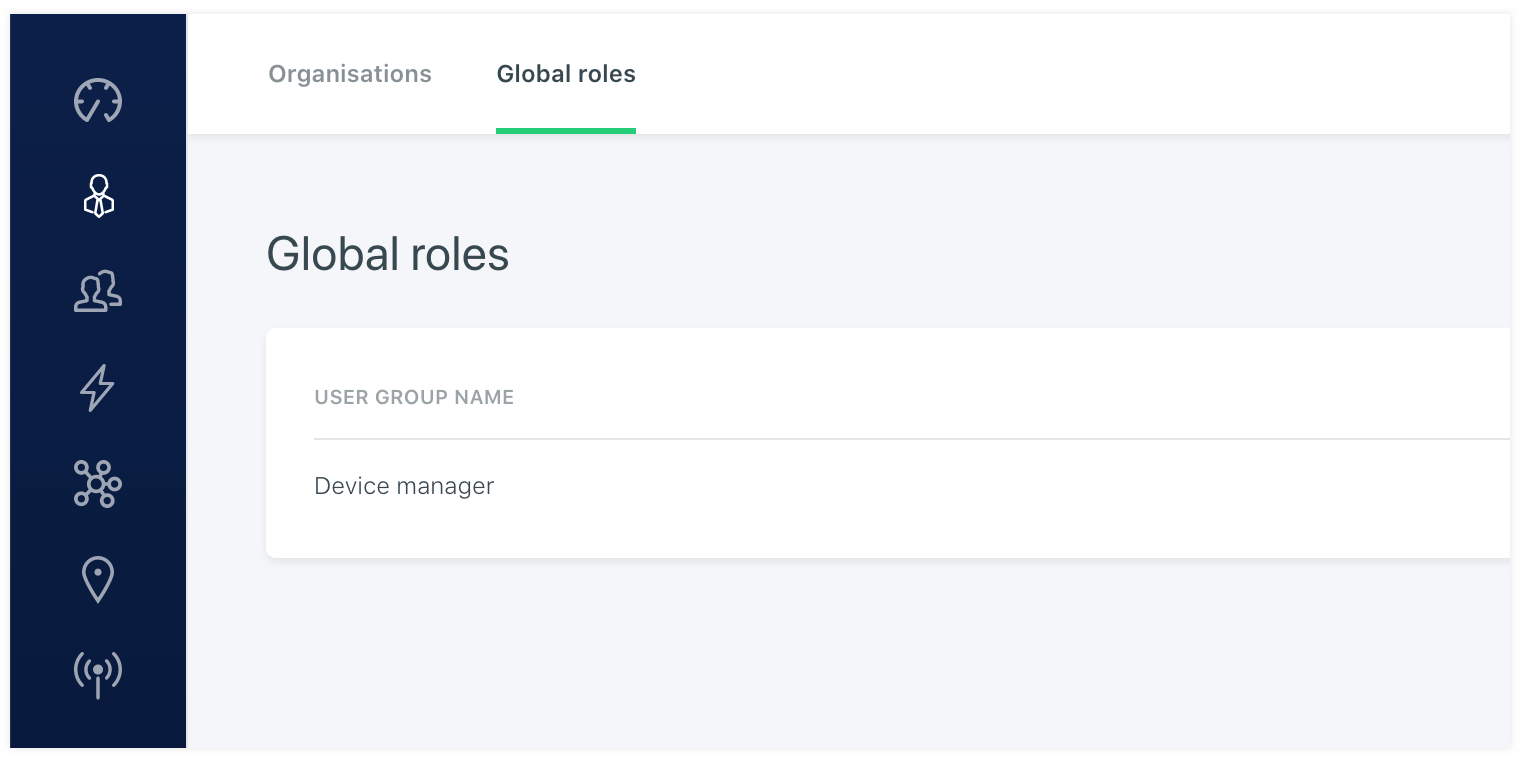1520x760 pixels.
Task: Sort by the USER GROUP NAME column header
Action: 414,397
